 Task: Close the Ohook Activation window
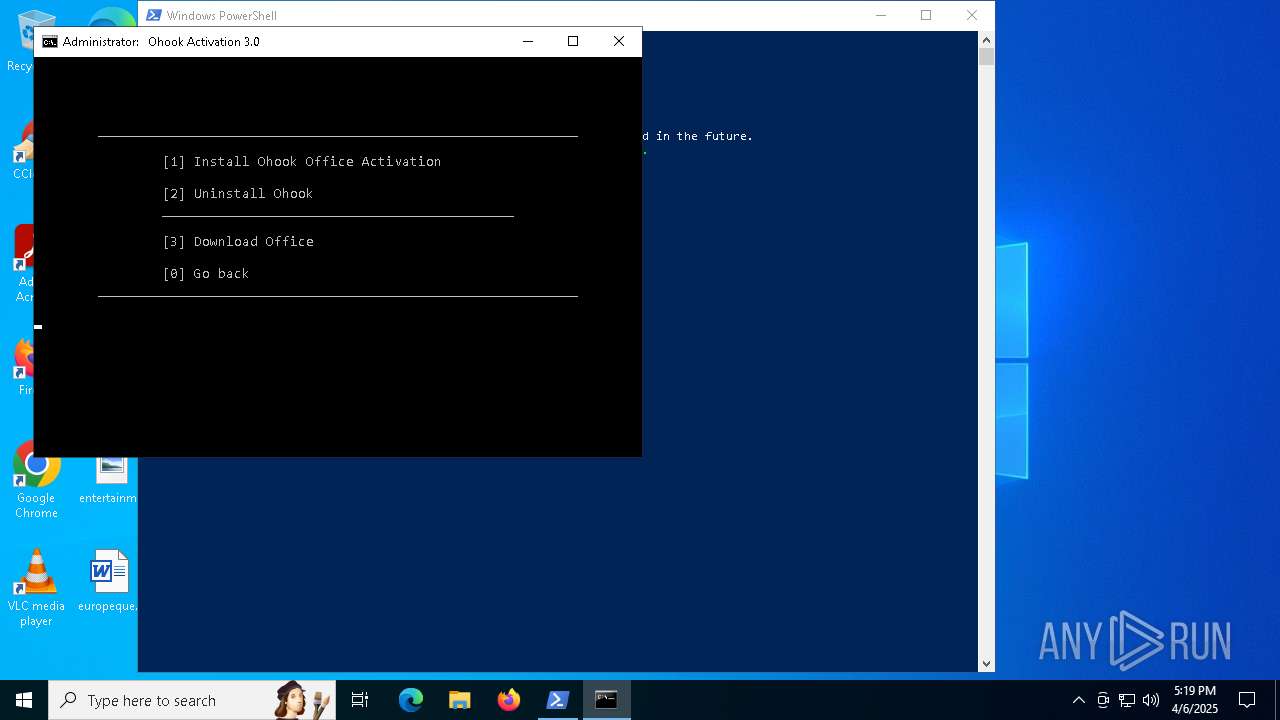click(x=619, y=41)
